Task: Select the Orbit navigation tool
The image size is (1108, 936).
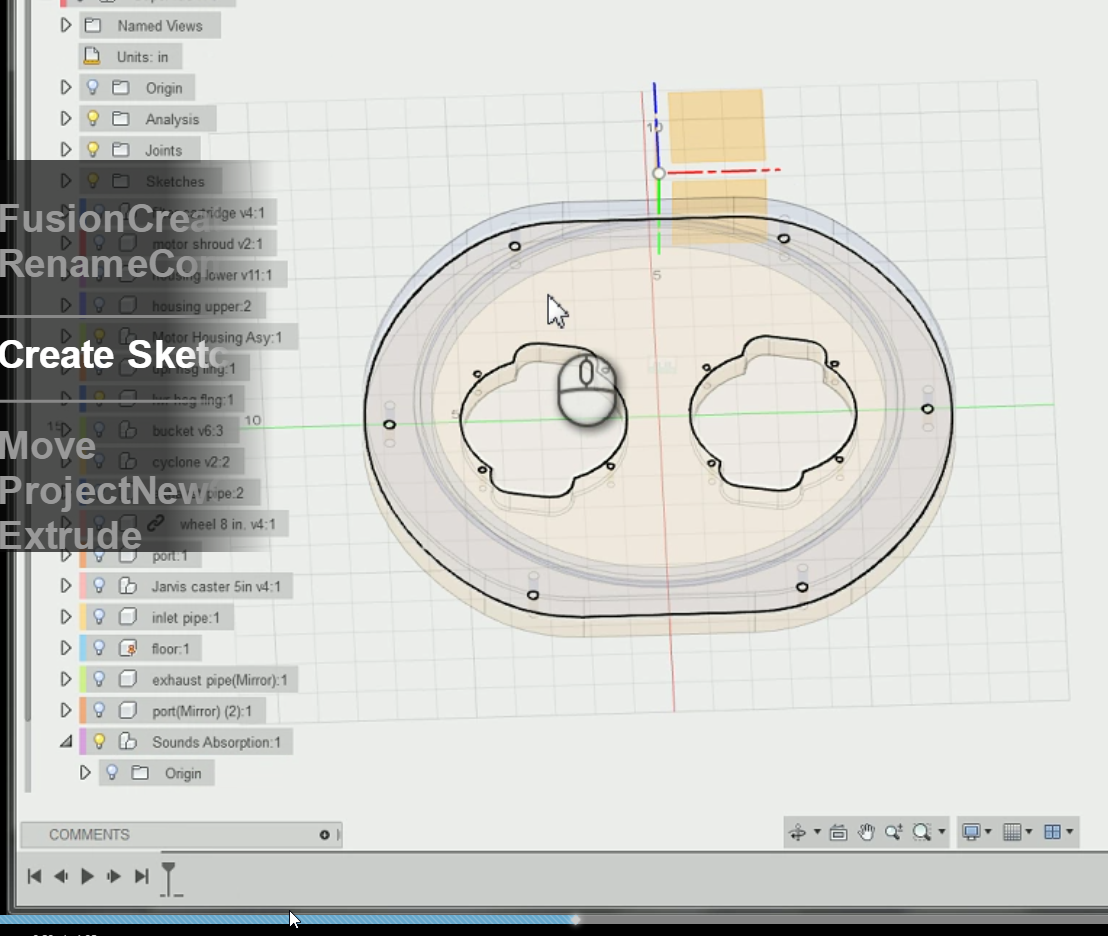Action: 797,833
